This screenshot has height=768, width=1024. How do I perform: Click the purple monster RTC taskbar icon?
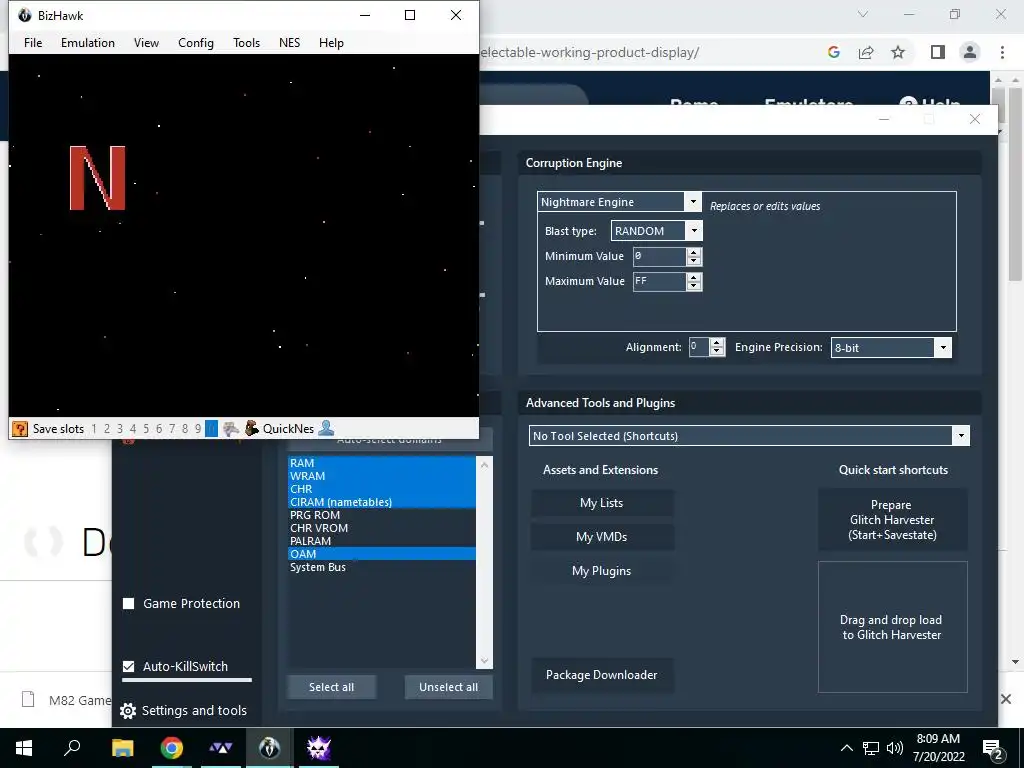click(319, 748)
